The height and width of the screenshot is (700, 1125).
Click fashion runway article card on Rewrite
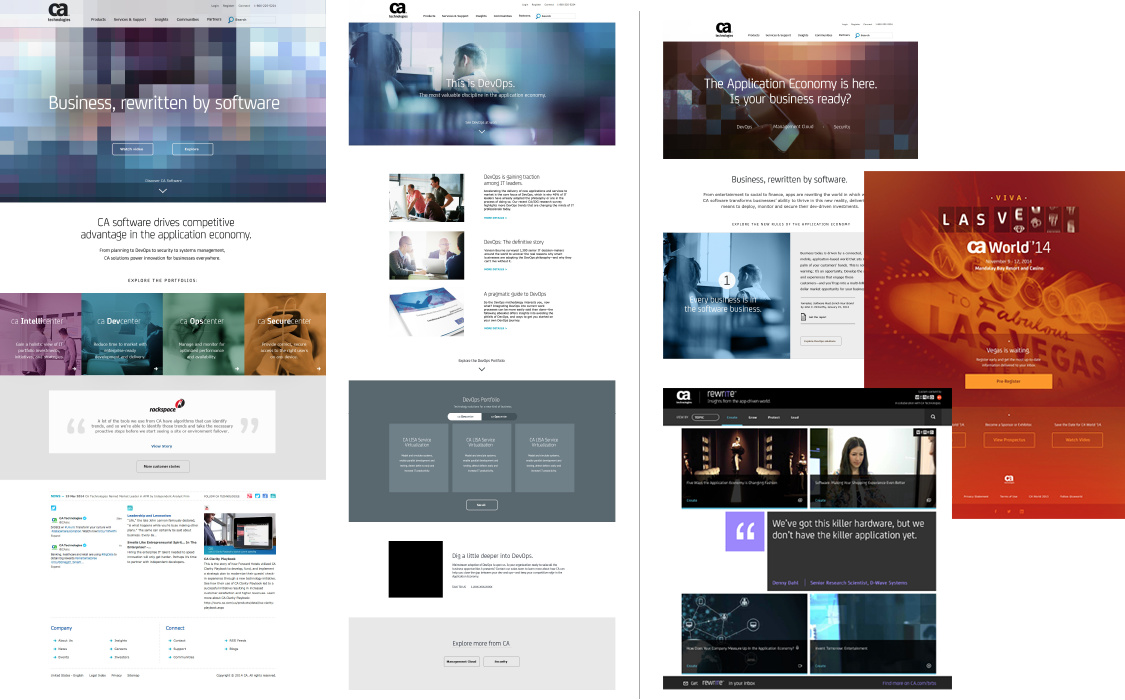744,468
